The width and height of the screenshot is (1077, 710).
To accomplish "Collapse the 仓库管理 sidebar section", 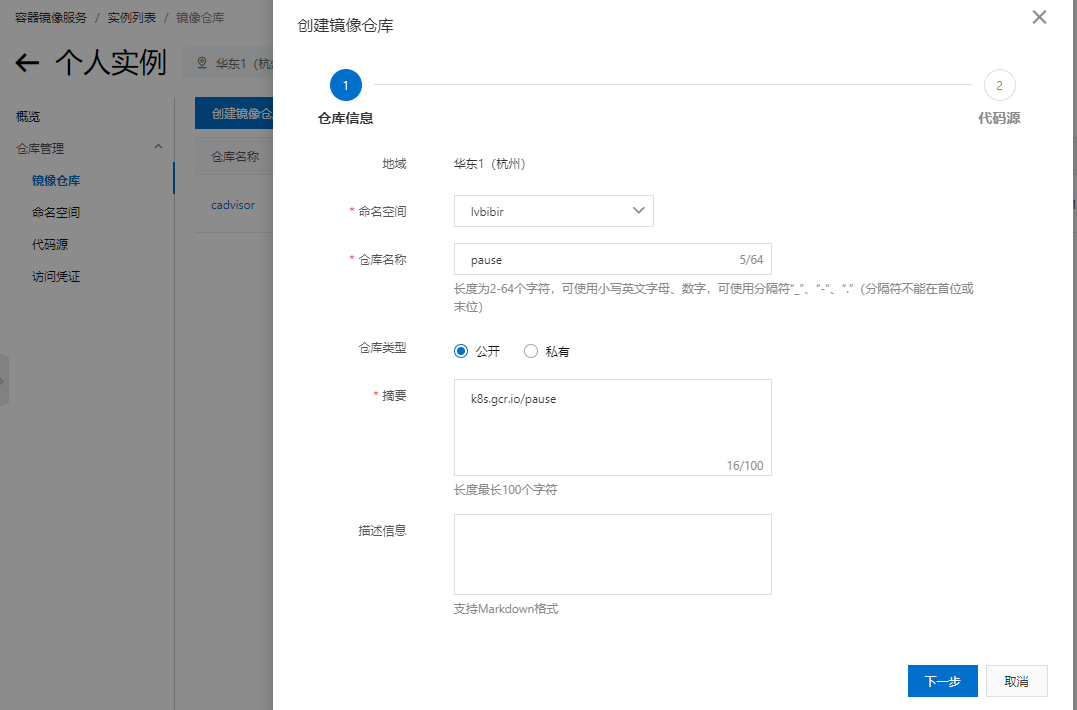I will [x=157, y=148].
